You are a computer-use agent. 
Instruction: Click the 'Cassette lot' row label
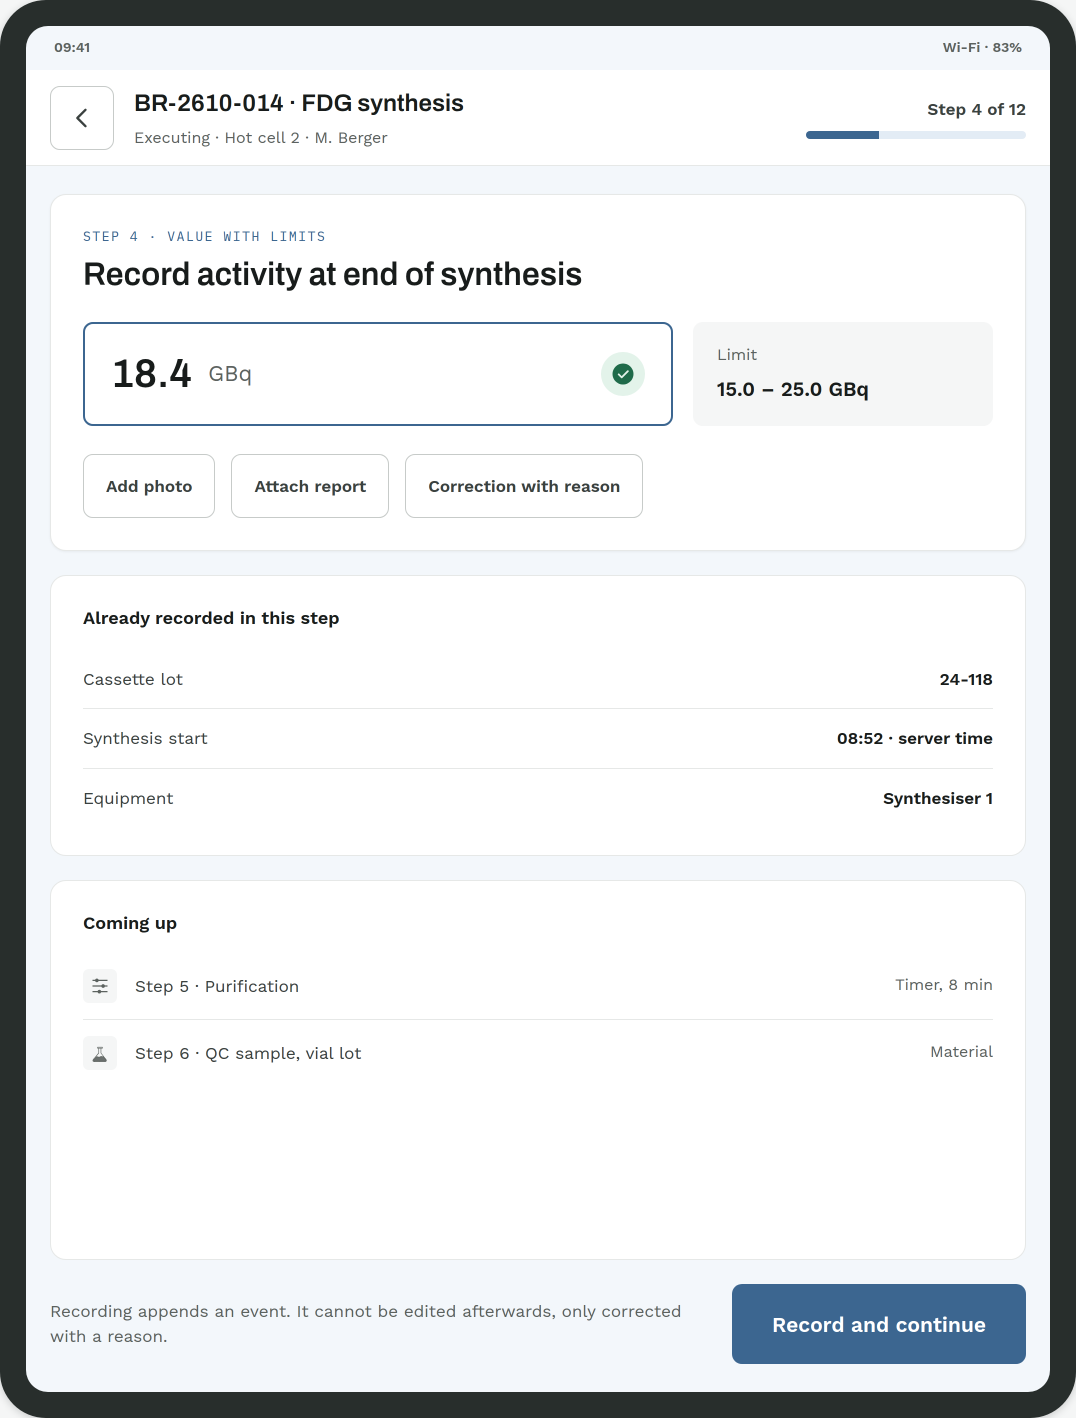click(x=133, y=679)
